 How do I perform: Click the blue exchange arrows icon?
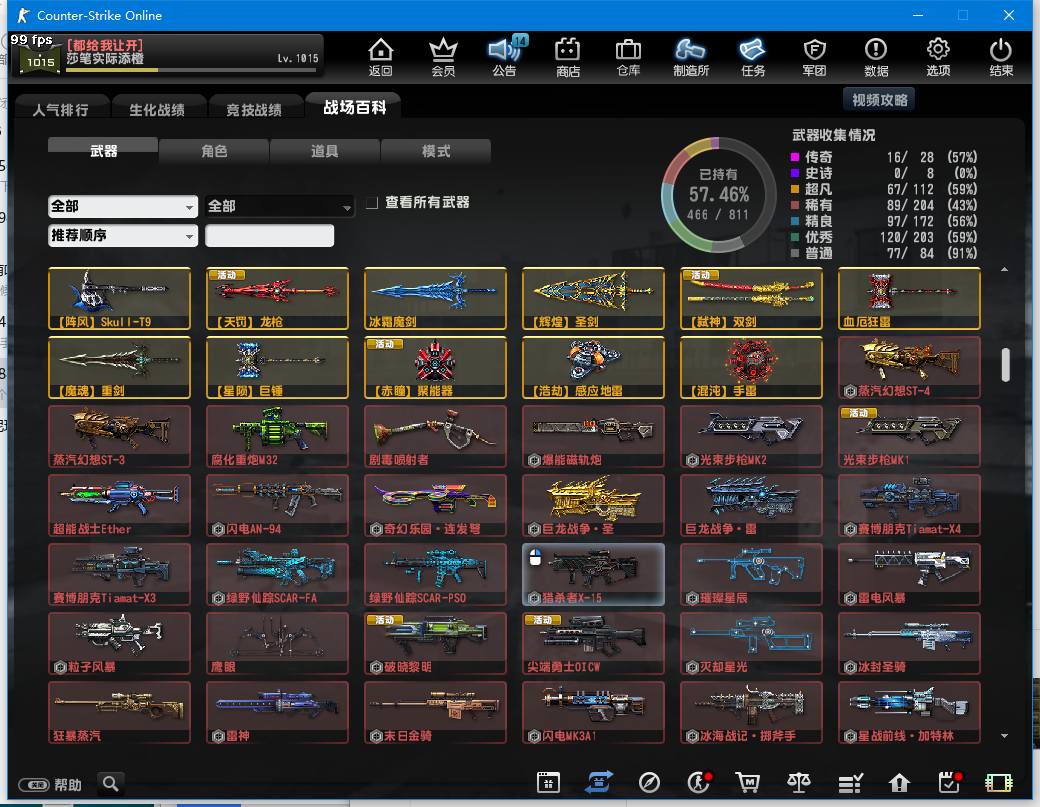click(x=598, y=783)
